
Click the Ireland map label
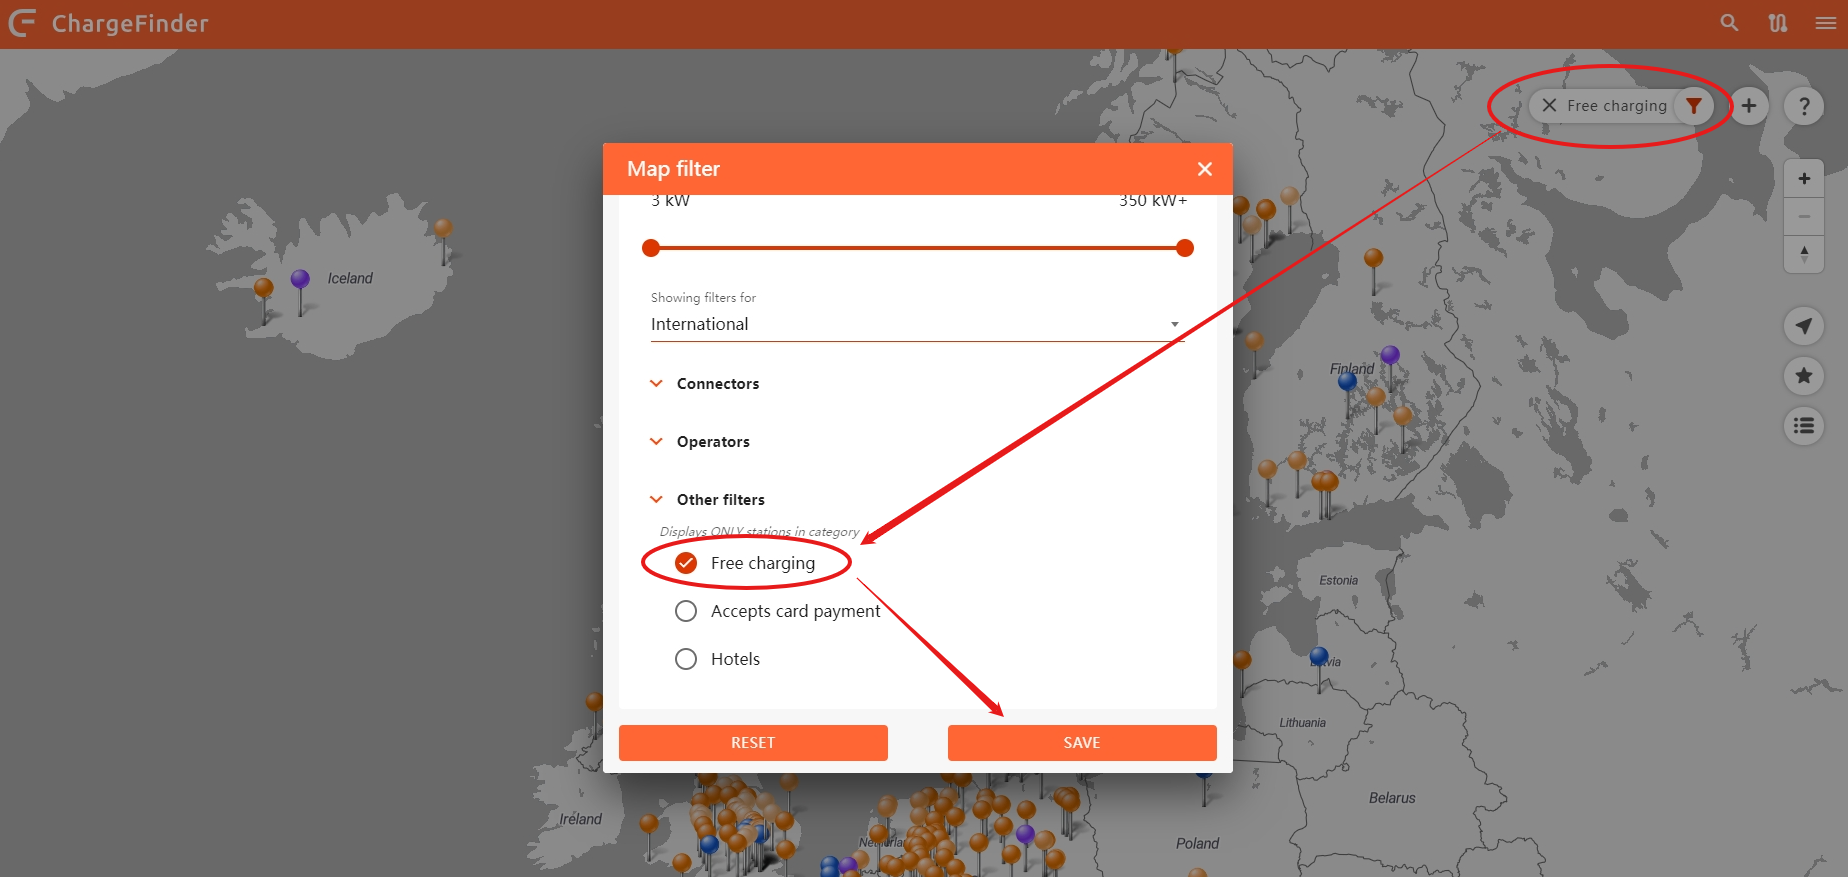(x=580, y=819)
